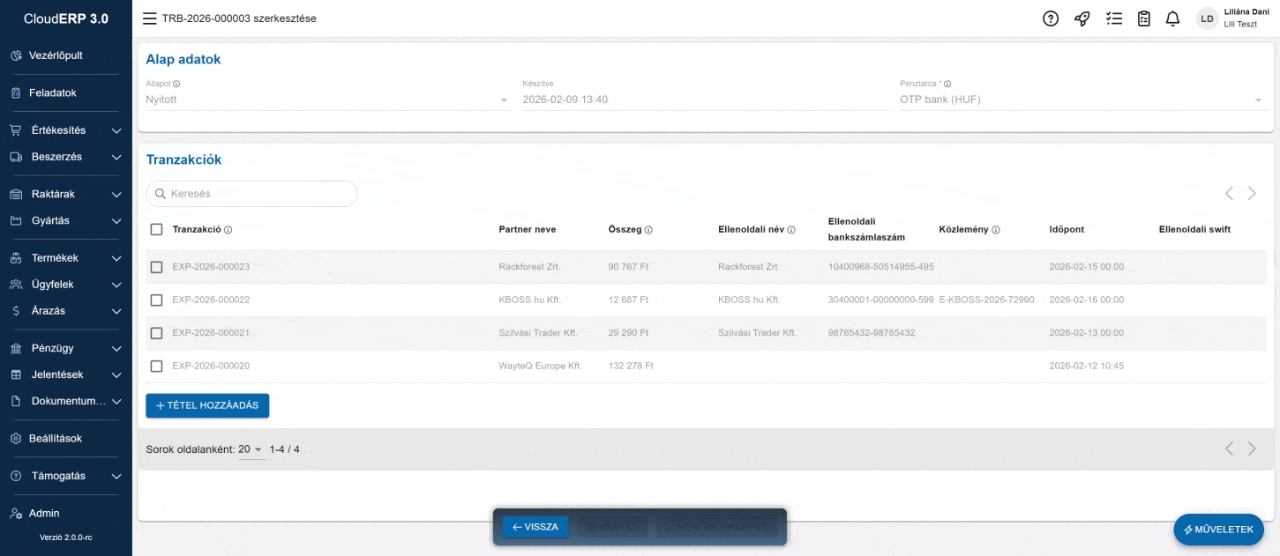
Task: Tick the checkbox for EXP-2026-000022
Action: 156,300
